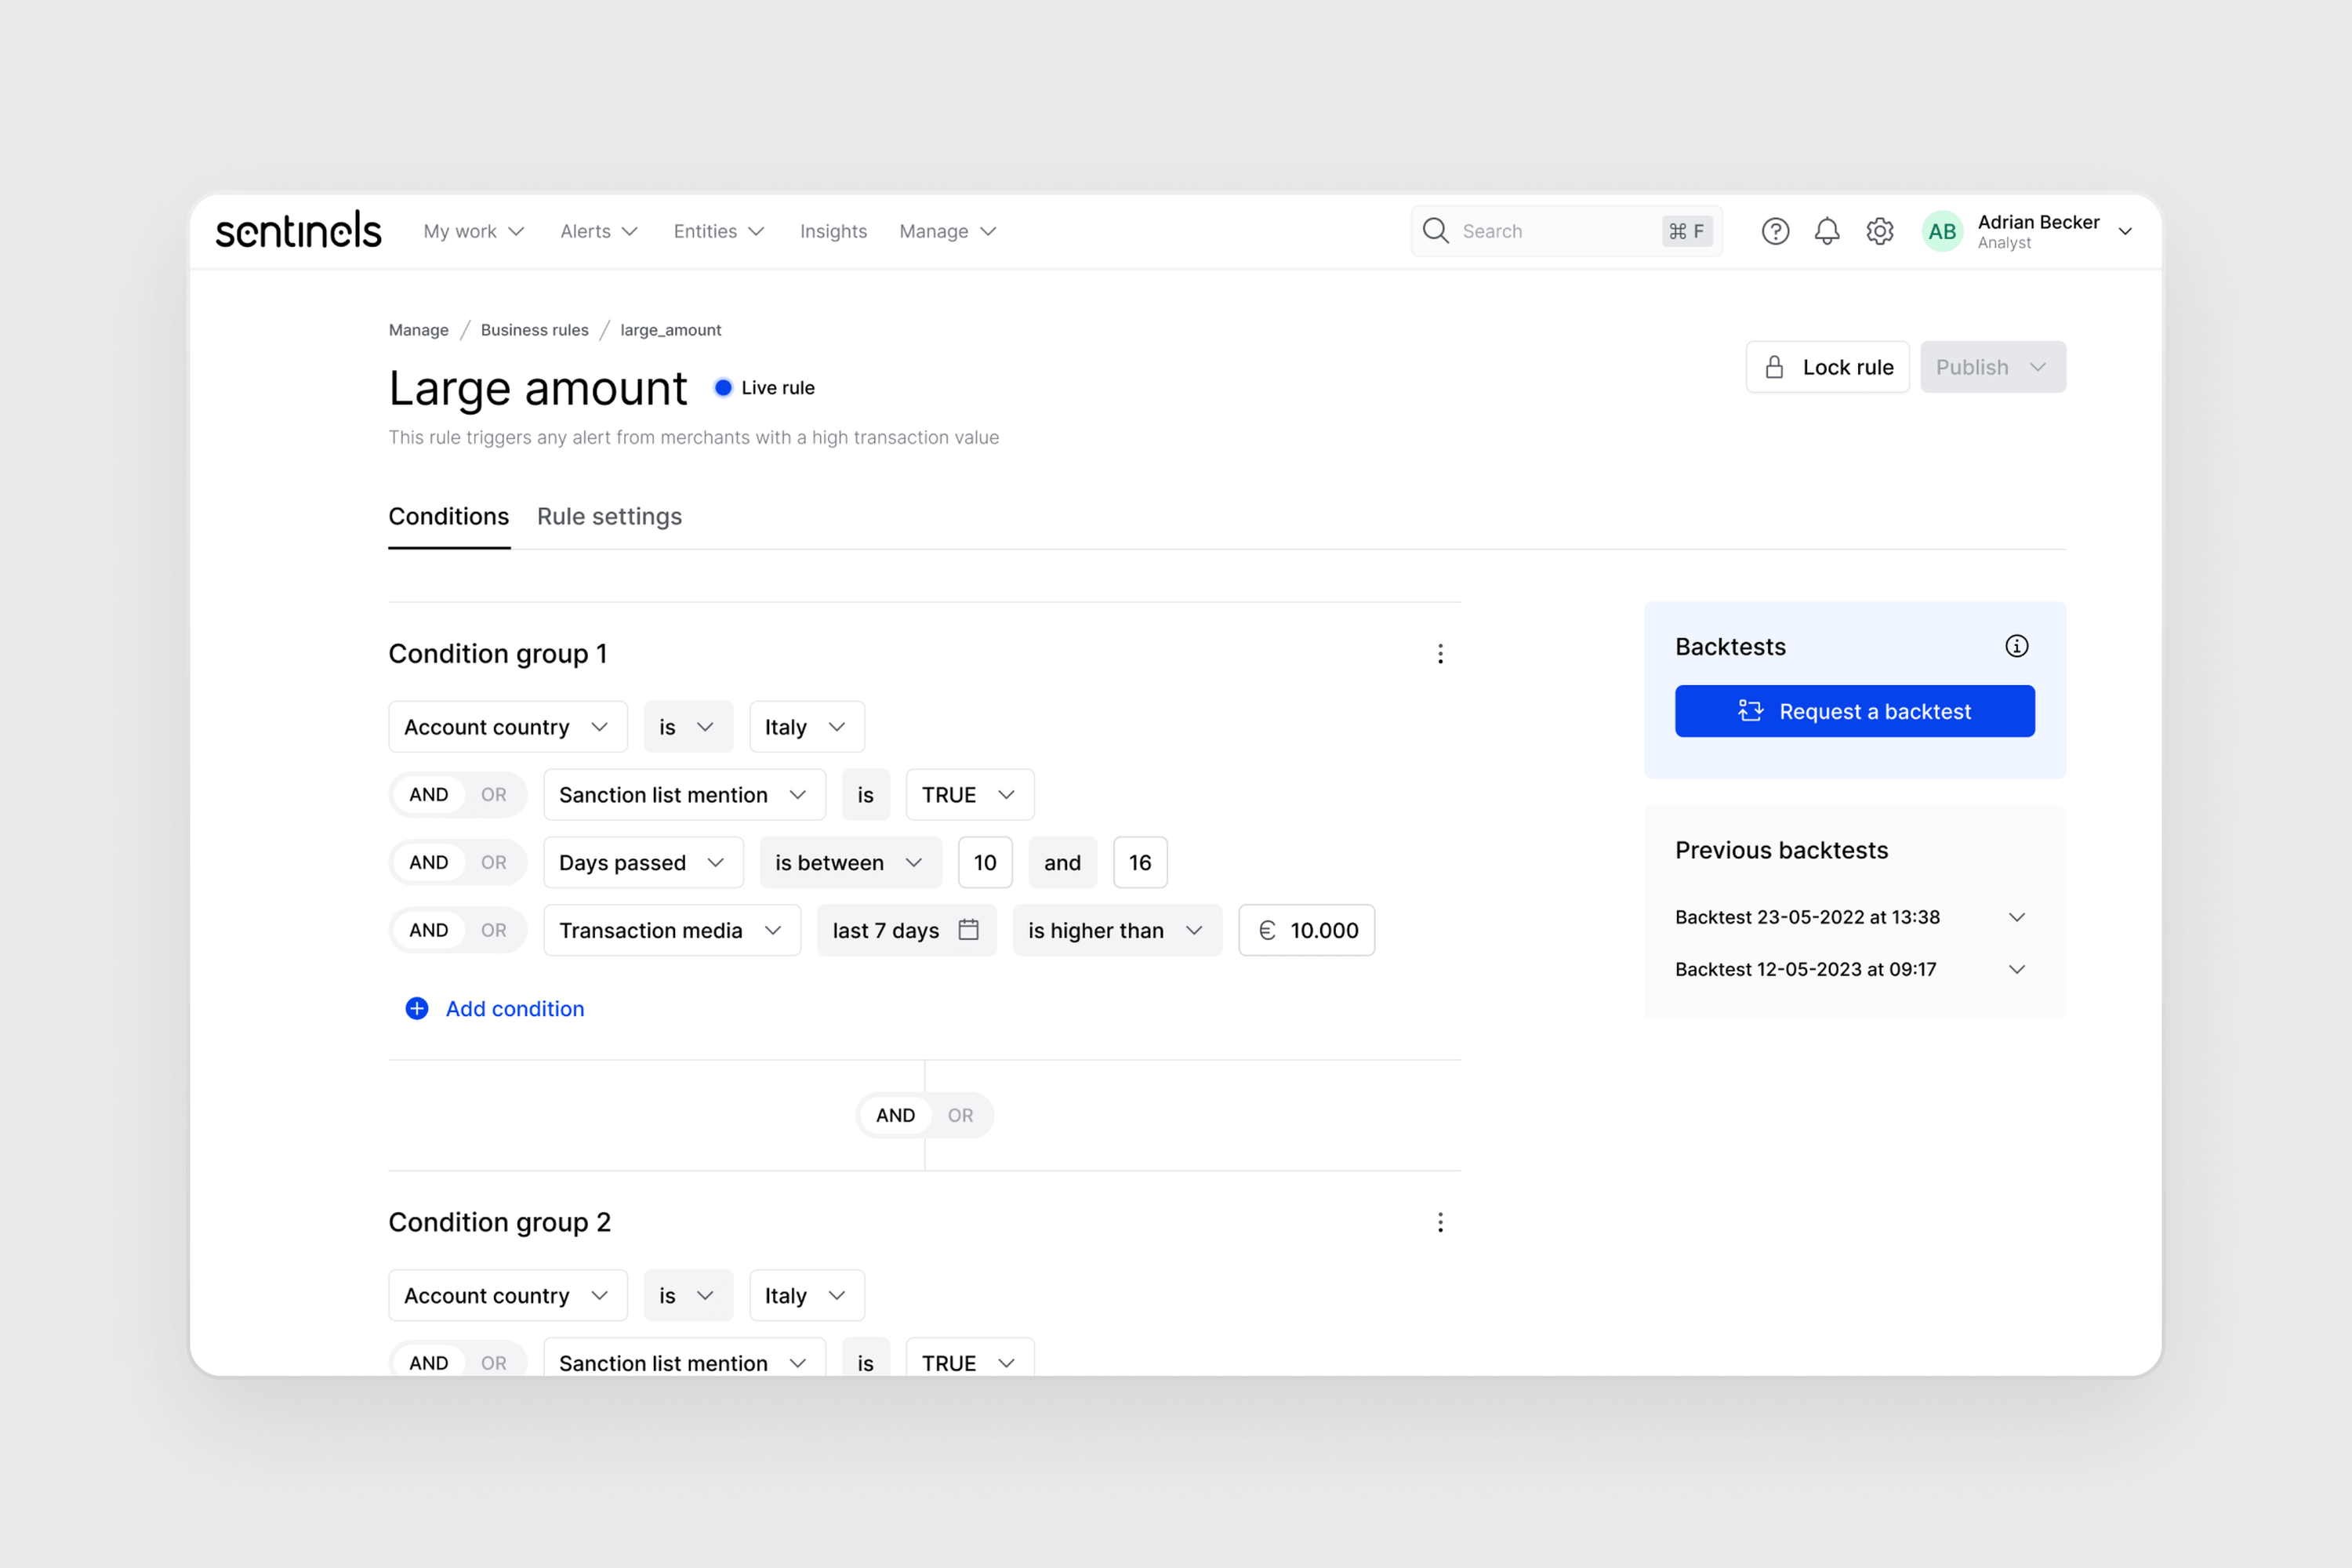Image resolution: width=2352 pixels, height=1568 pixels.
Task: Open the Alerts menu
Action: (x=598, y=231)
